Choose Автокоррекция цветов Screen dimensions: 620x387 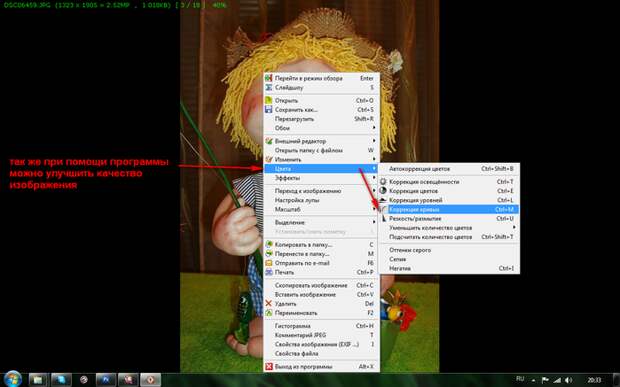tap(449, 169)
